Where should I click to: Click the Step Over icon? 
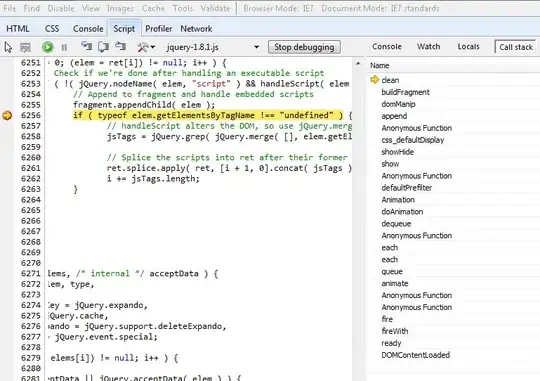coord(103,47)
